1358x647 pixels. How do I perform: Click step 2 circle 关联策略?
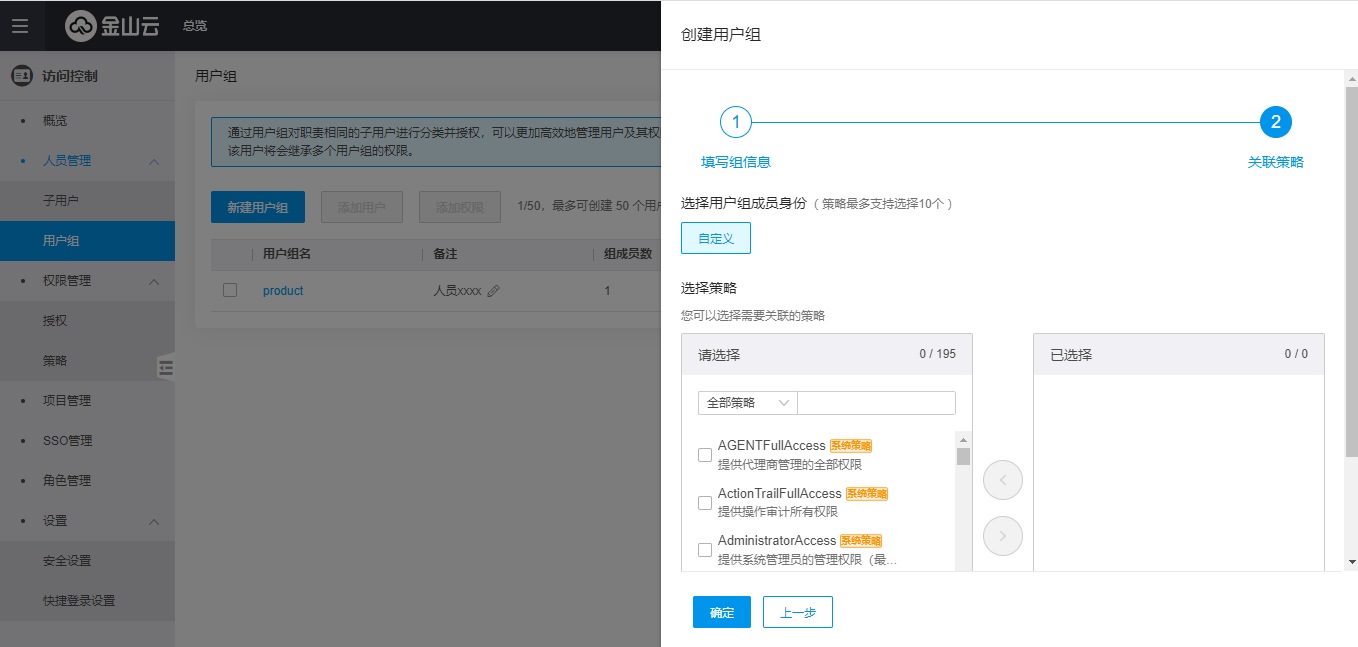point(1276,122)
